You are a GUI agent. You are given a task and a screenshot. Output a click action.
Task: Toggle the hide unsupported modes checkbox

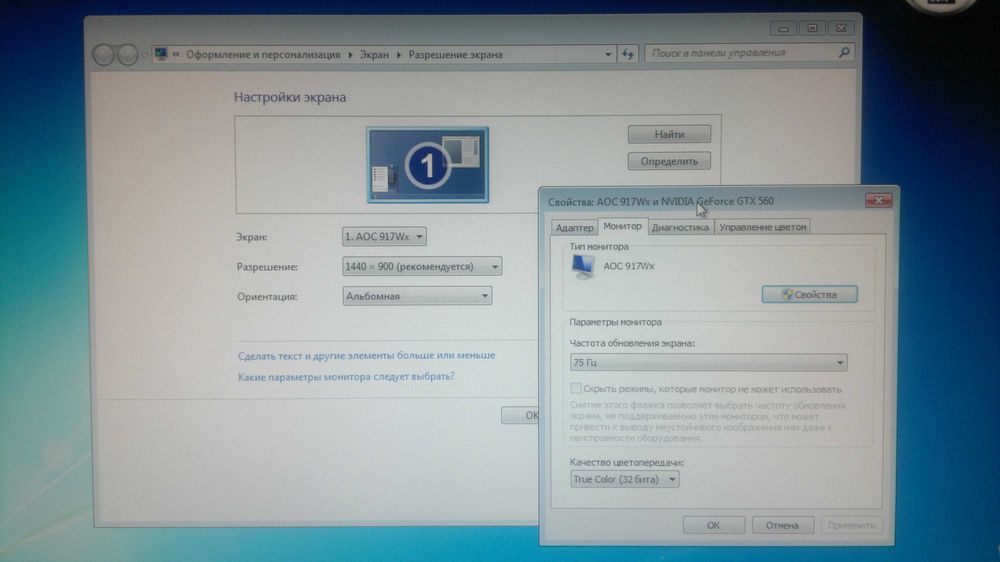click(575, 388)
